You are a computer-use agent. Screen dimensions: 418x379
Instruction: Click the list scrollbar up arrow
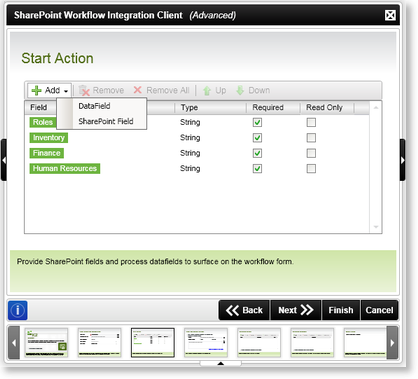tap(376, 107)
